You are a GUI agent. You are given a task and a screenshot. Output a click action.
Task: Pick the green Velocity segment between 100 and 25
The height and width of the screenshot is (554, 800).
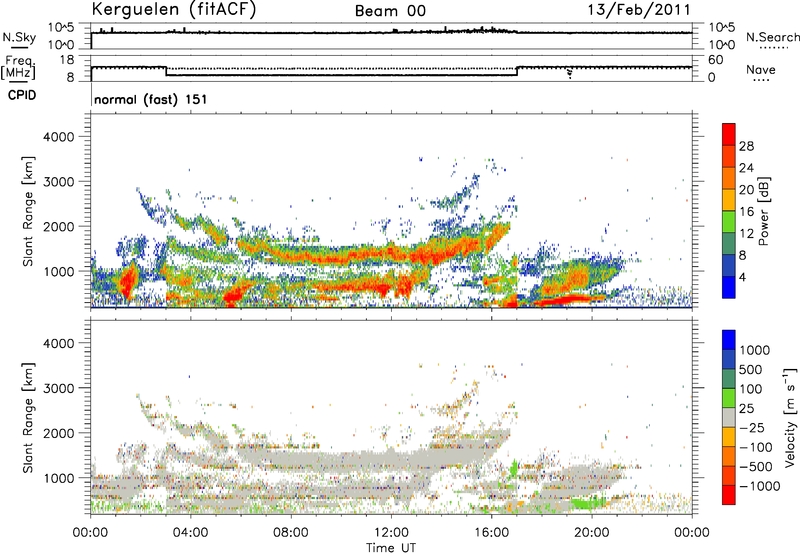click(729, 398)
